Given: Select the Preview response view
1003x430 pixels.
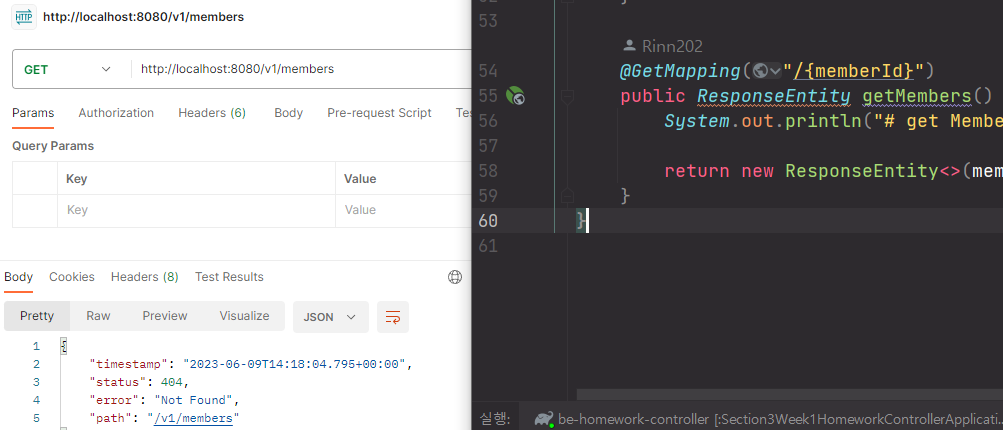Looking at the screenshot, I should tap(164, 316).
